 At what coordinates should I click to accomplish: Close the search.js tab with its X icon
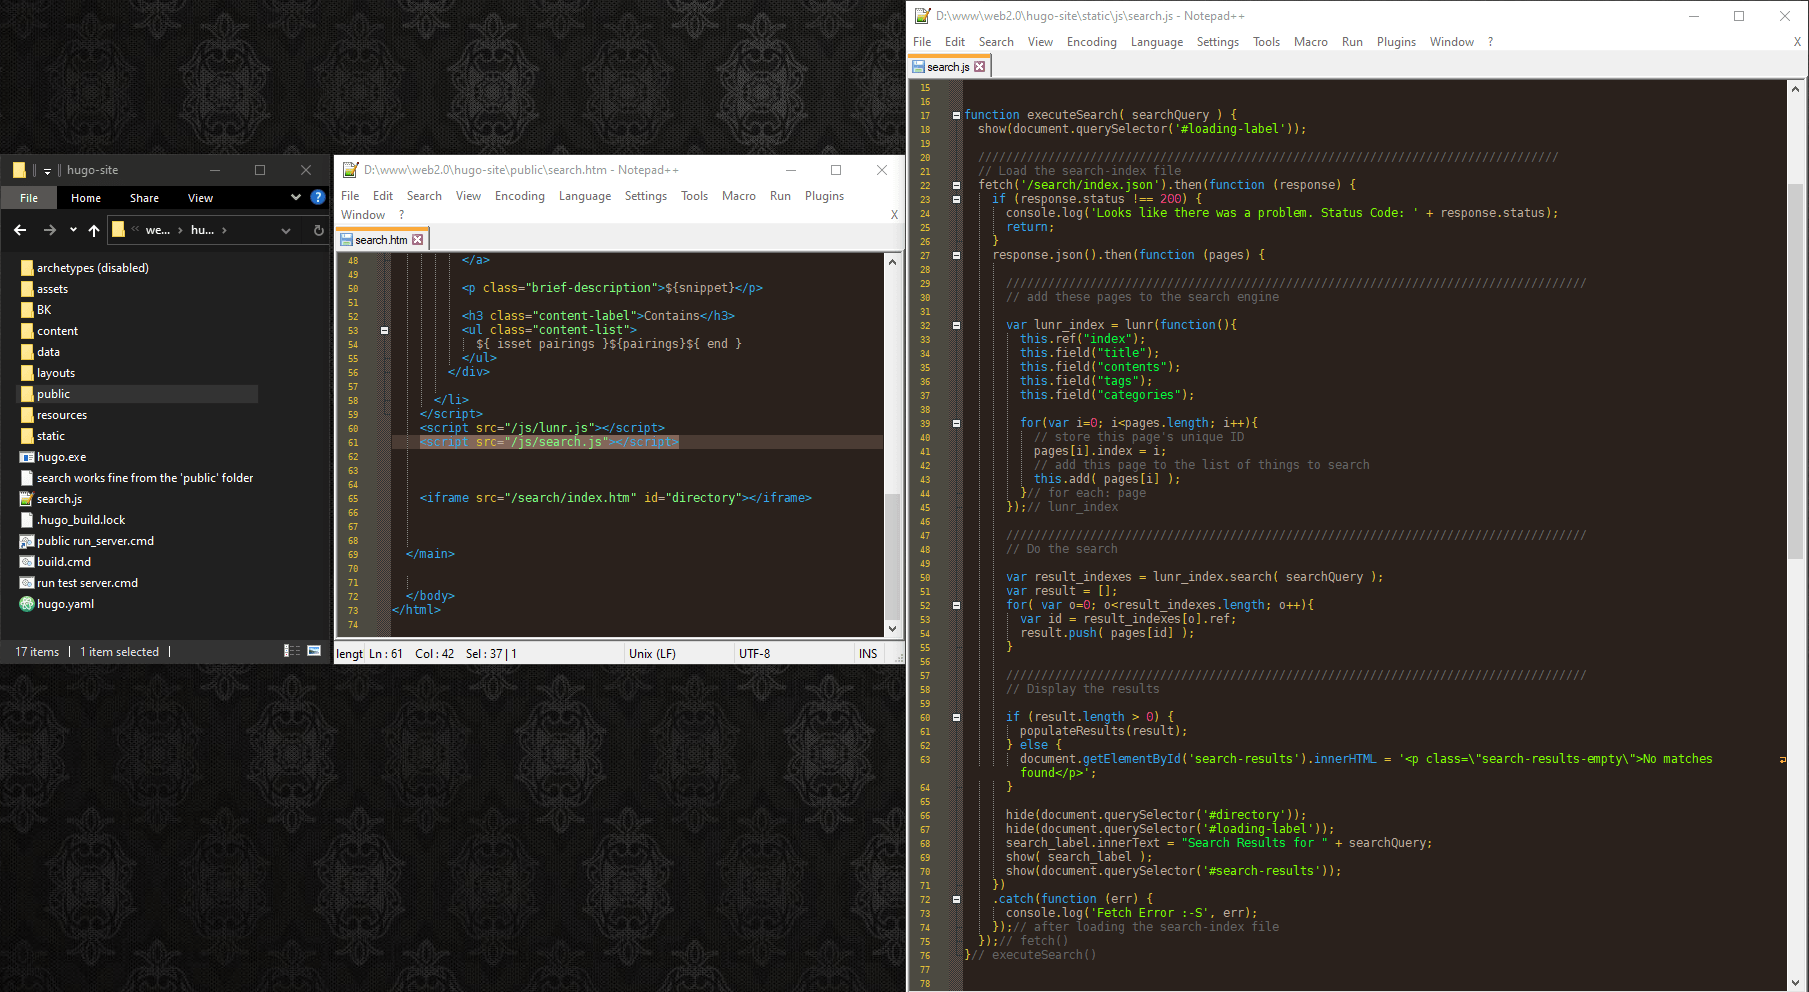[x=980, y=67]
